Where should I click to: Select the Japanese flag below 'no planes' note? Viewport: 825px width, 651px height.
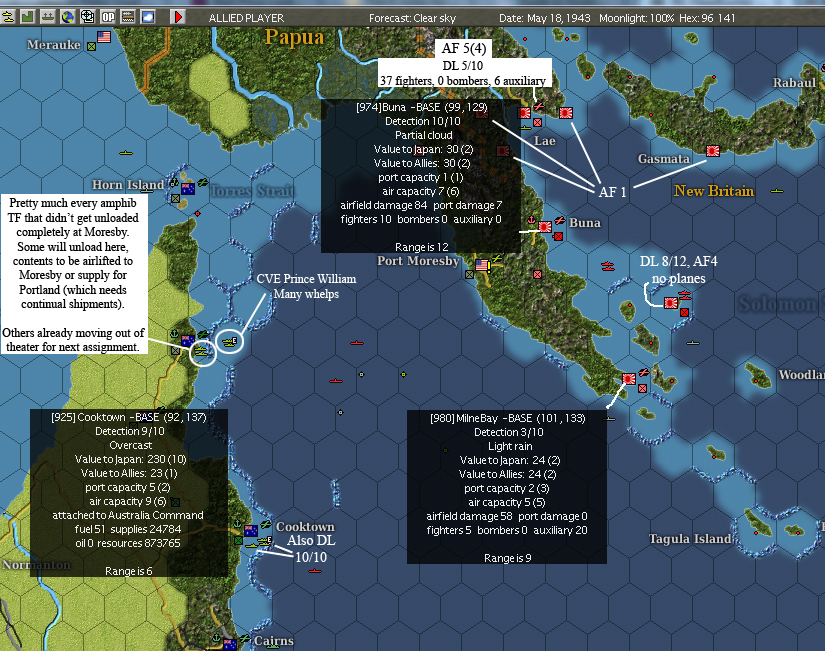point(671,303)
